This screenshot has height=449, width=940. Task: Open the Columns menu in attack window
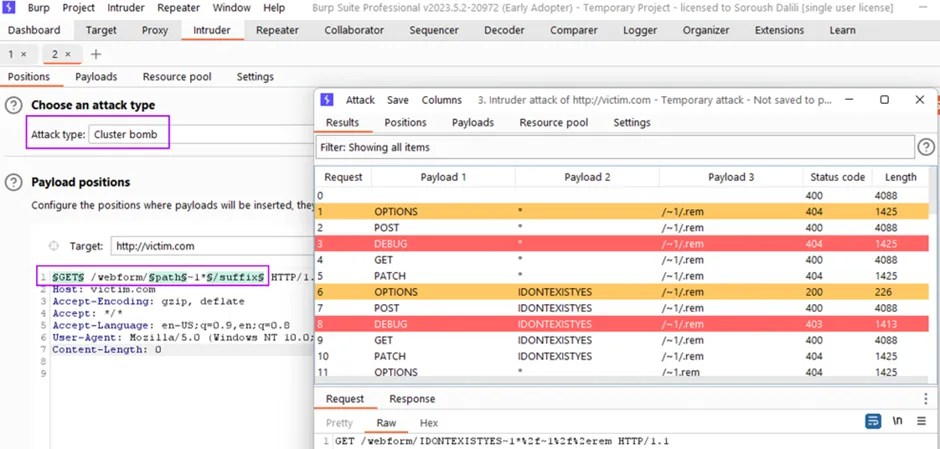click(x=441, y=100)
